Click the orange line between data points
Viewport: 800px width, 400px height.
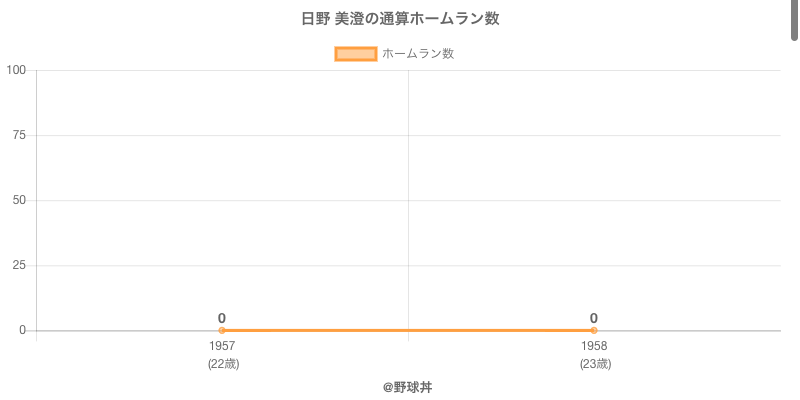pyautogui.click(x=408, y=330)
